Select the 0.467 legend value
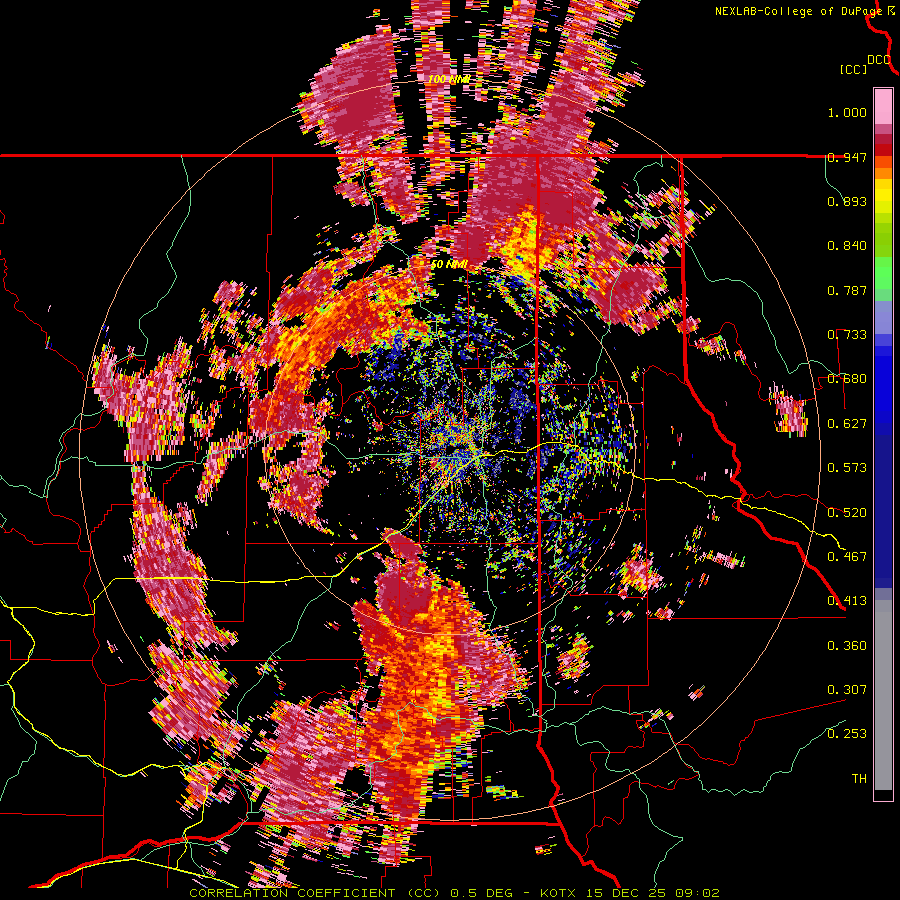The width and height of the screenshot is (900, 900). (x=847, y=557)
